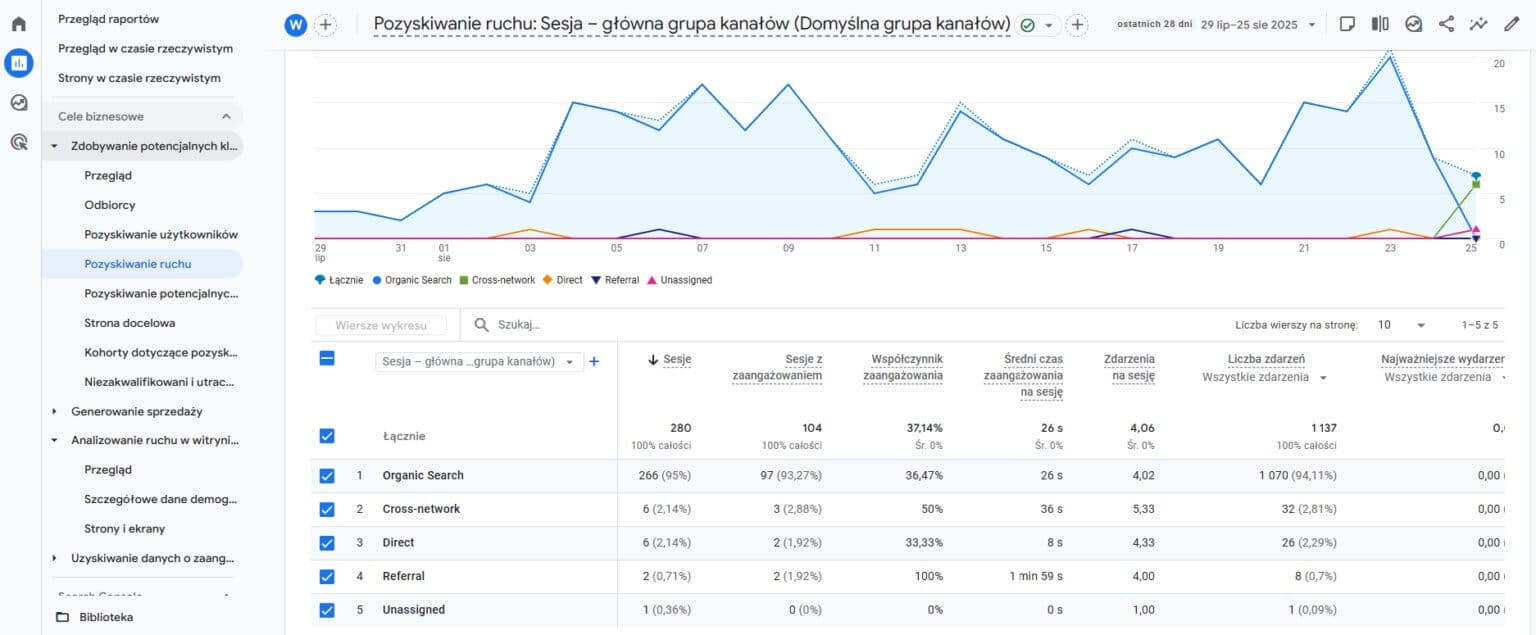The image size is (1536, 635).
Task: Add a dimension with blue plus icon
Action: point(594,361)
